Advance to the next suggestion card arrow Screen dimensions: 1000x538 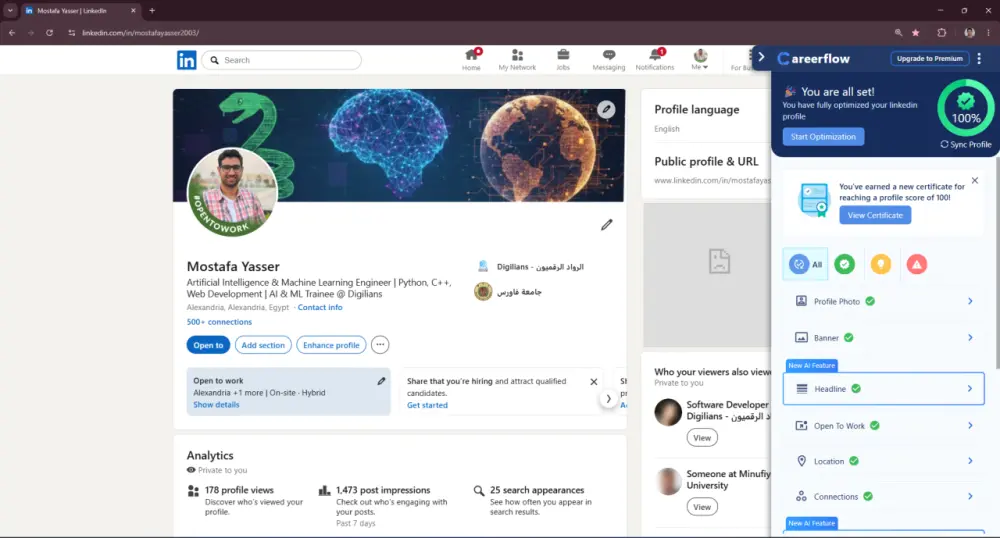[608, 399]
